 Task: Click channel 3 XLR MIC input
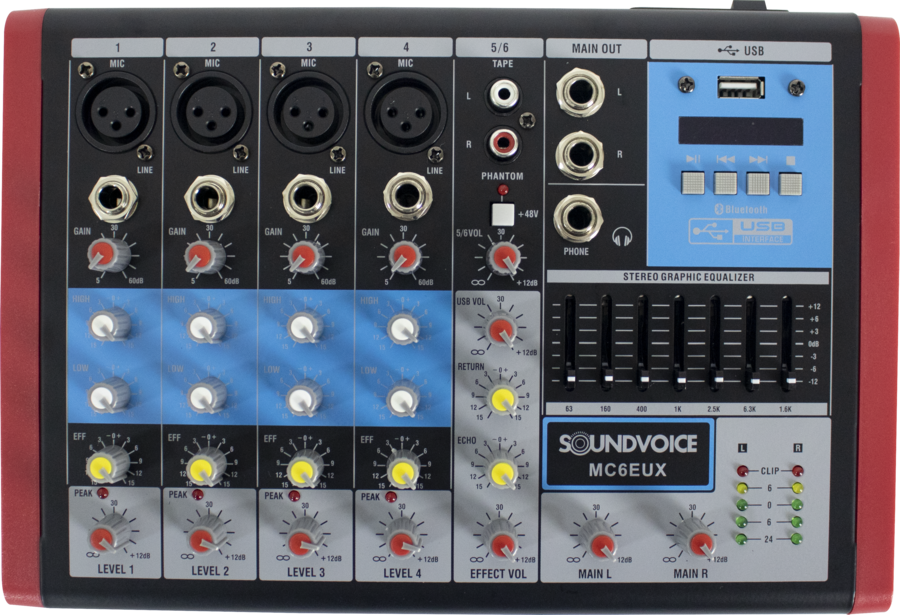click(308, 111)
